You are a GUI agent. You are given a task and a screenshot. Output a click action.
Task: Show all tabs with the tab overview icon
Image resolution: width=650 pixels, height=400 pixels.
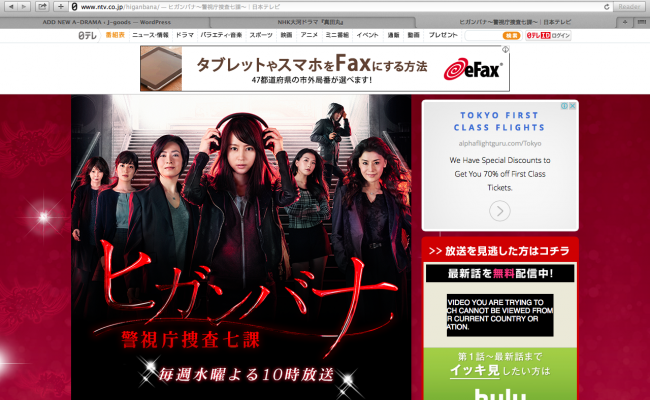click(641, 22)
